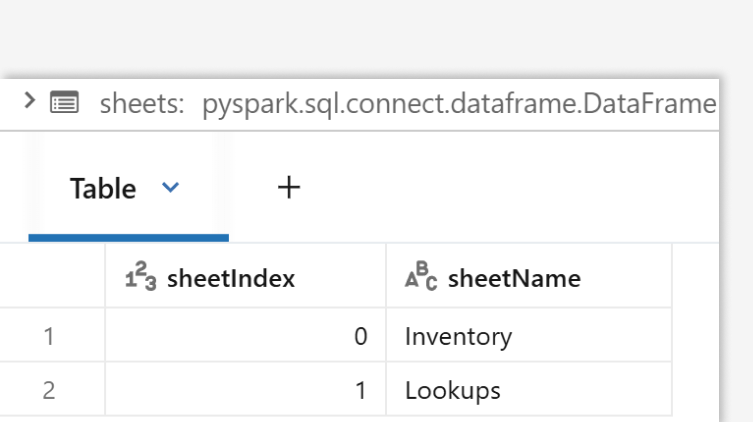Click the integer type icon on sheetIndex

coord(139,279)
